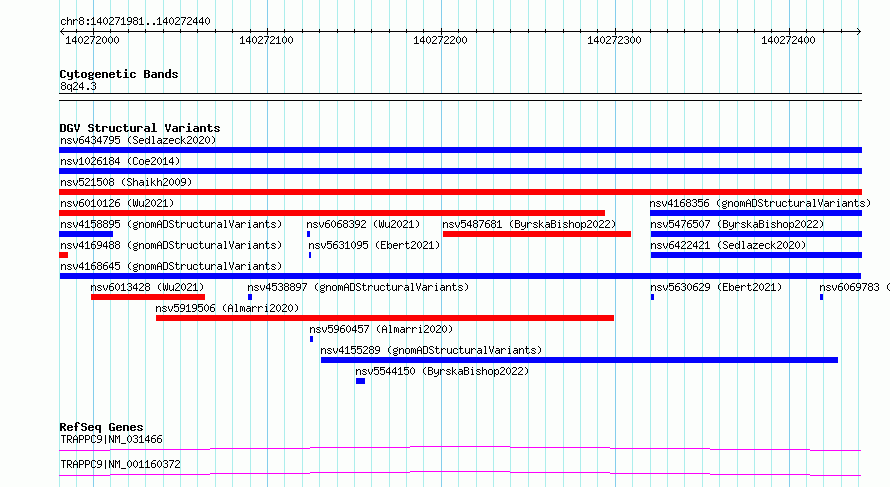The width and height of the screenshot is (890, 487).
Task: Click ruler position 140272000
Action: point(93,40)
